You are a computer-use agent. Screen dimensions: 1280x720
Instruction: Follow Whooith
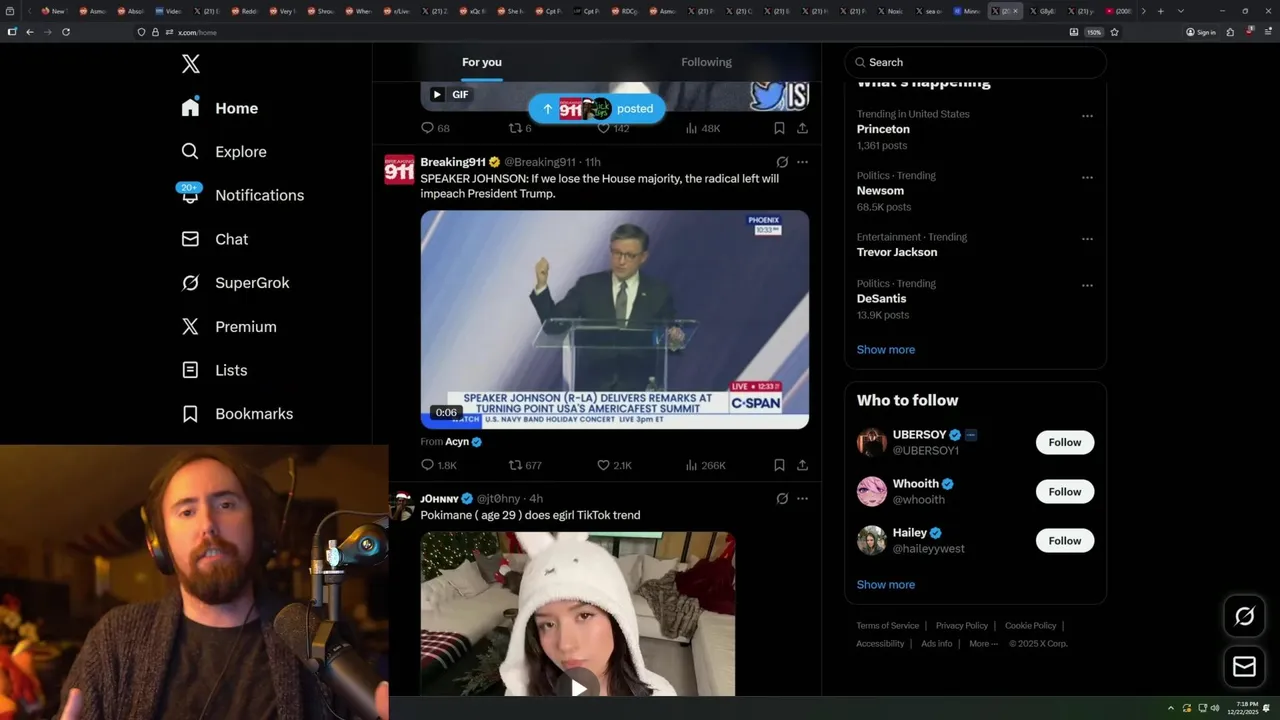1065,491
